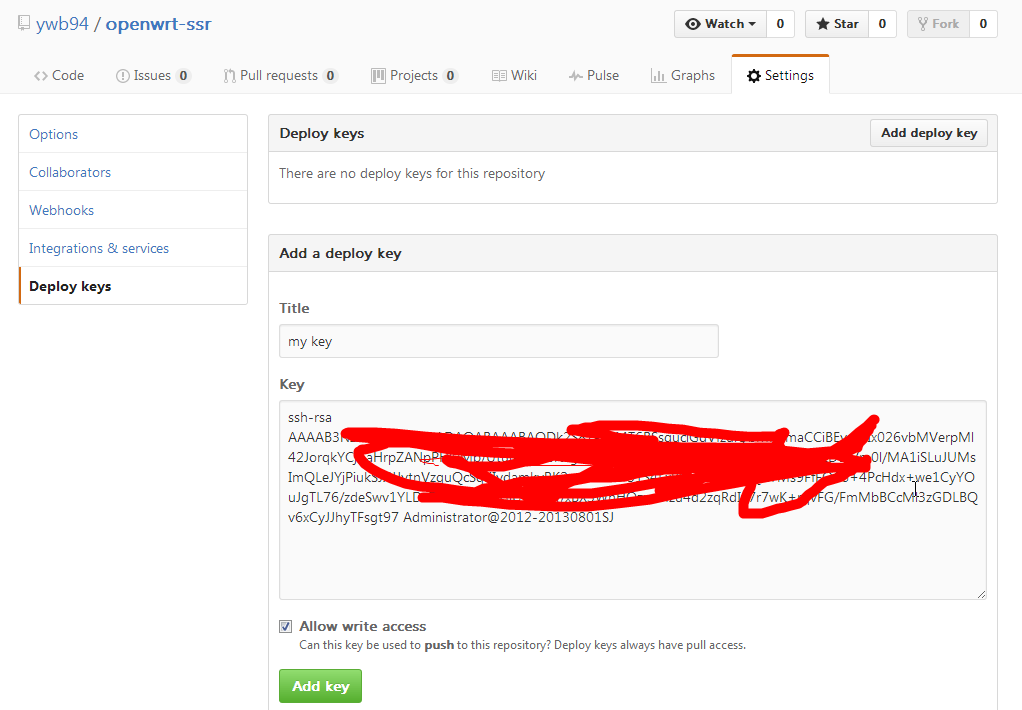The width and height of the screenshot is (1022, 710).
Task: Open Integrations & services sidebar item
Action: [x=133, y=248]
